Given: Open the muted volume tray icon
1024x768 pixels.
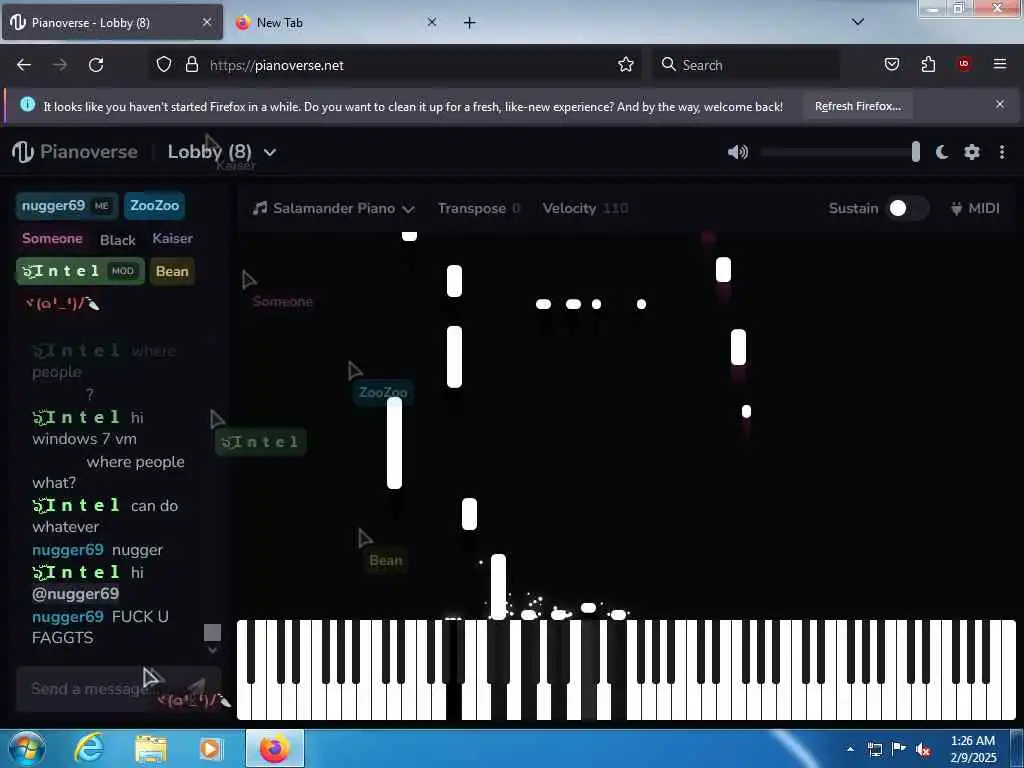Looking at the screenshot, I should (923, 750).
